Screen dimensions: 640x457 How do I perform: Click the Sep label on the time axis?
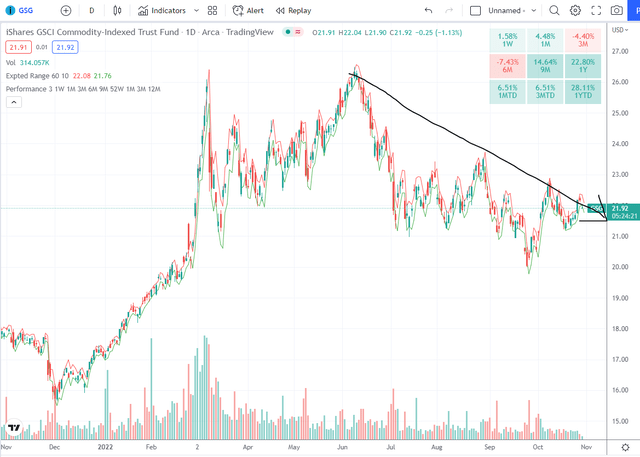coord(489,447)
